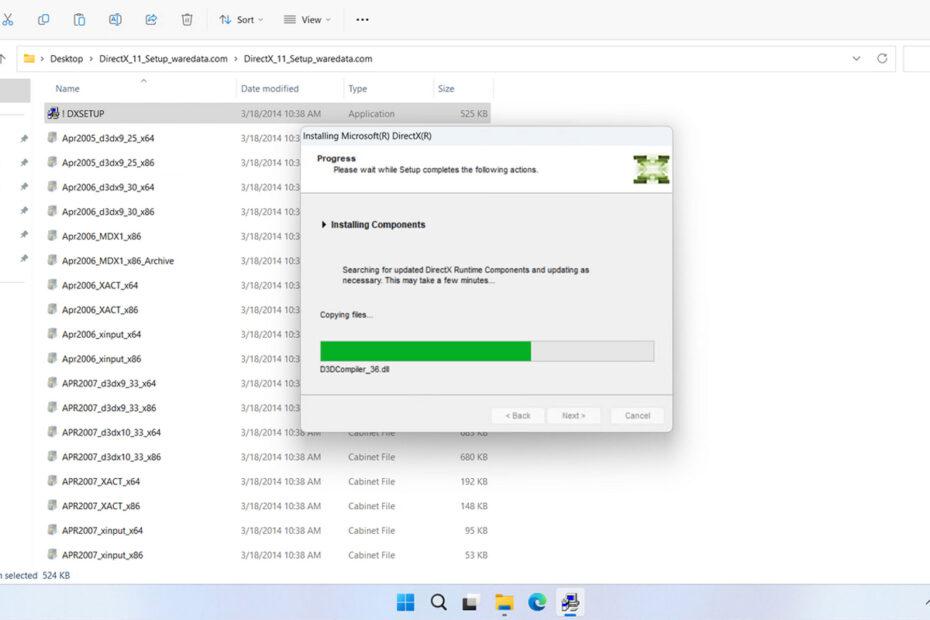This screenshot has height=620, width=930.
Task: Click the pin icon beside Apr2006_MDX1_x86_Archive row
Action: point(24,259)
